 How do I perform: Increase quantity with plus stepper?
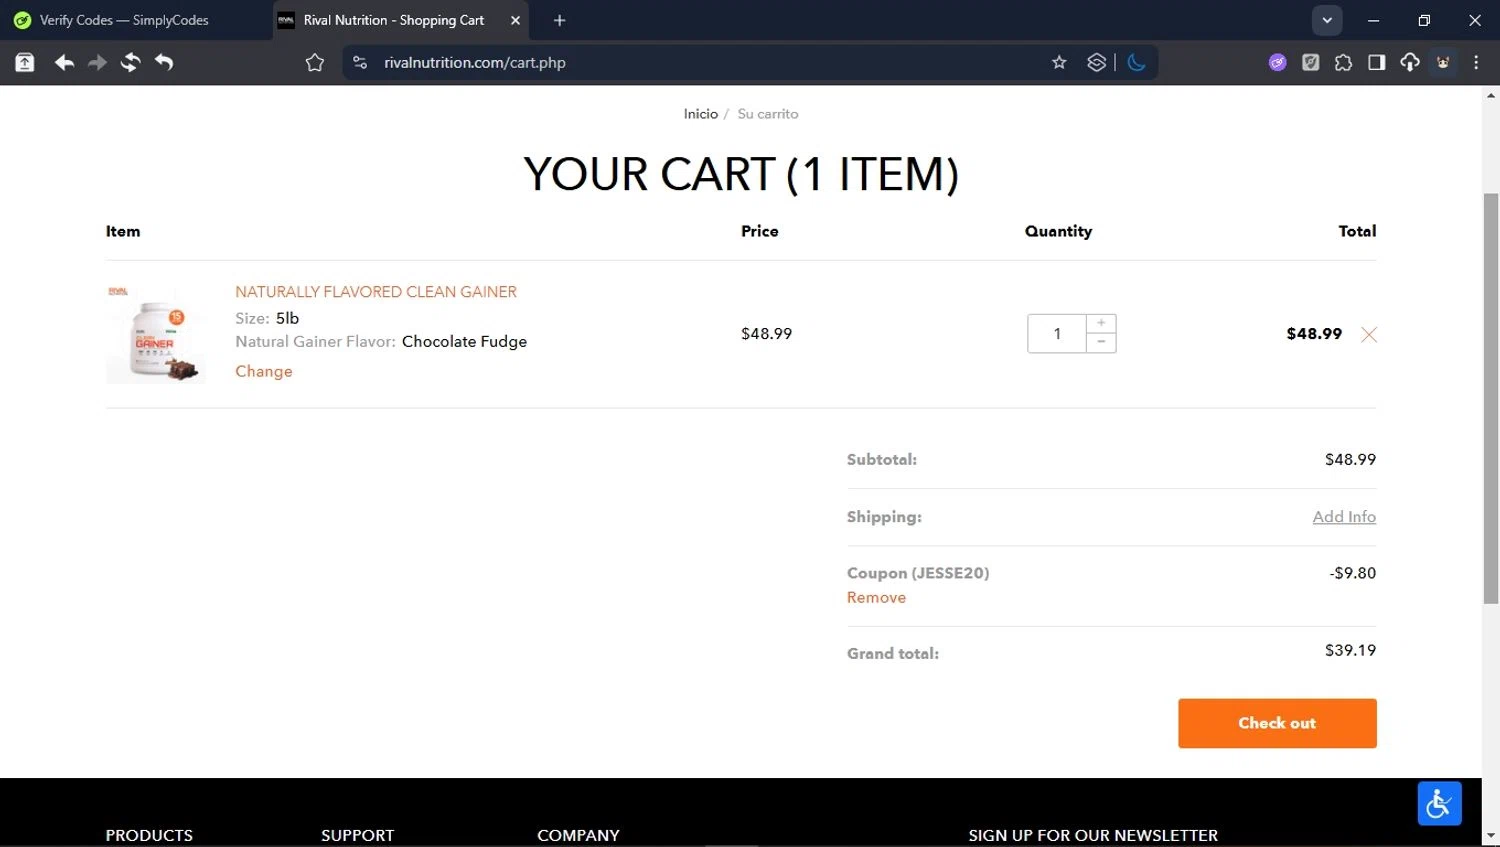pos(1101,323)
